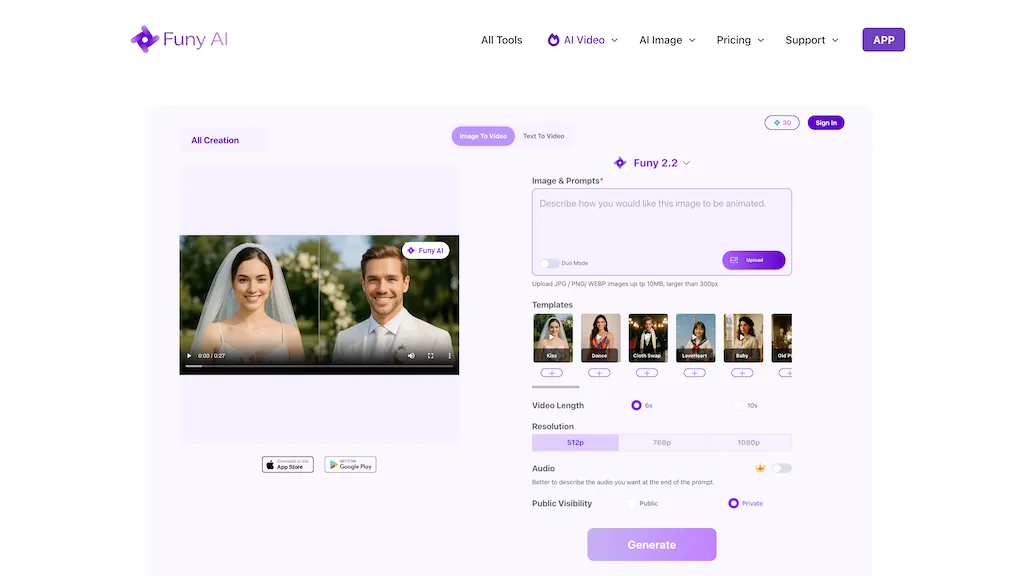Toggle Duo Mode switch
This screenshot has width=1024, height=576.
coord(549,263)
